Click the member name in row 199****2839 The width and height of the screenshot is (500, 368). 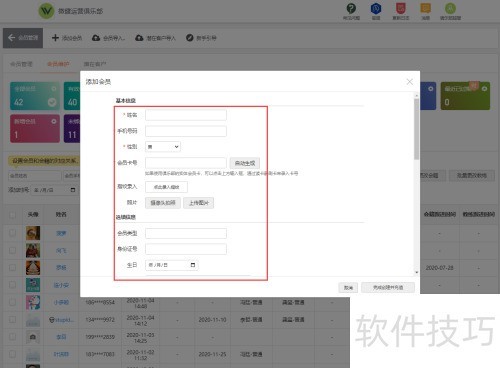coord(61,337)
